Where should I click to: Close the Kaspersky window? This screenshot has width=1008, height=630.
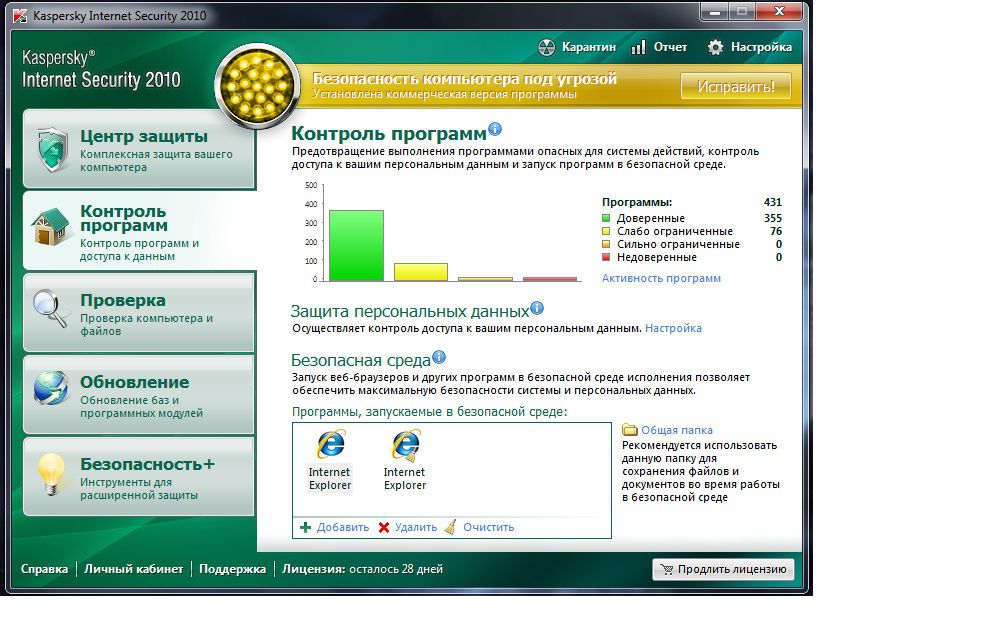tap(779, 12)
